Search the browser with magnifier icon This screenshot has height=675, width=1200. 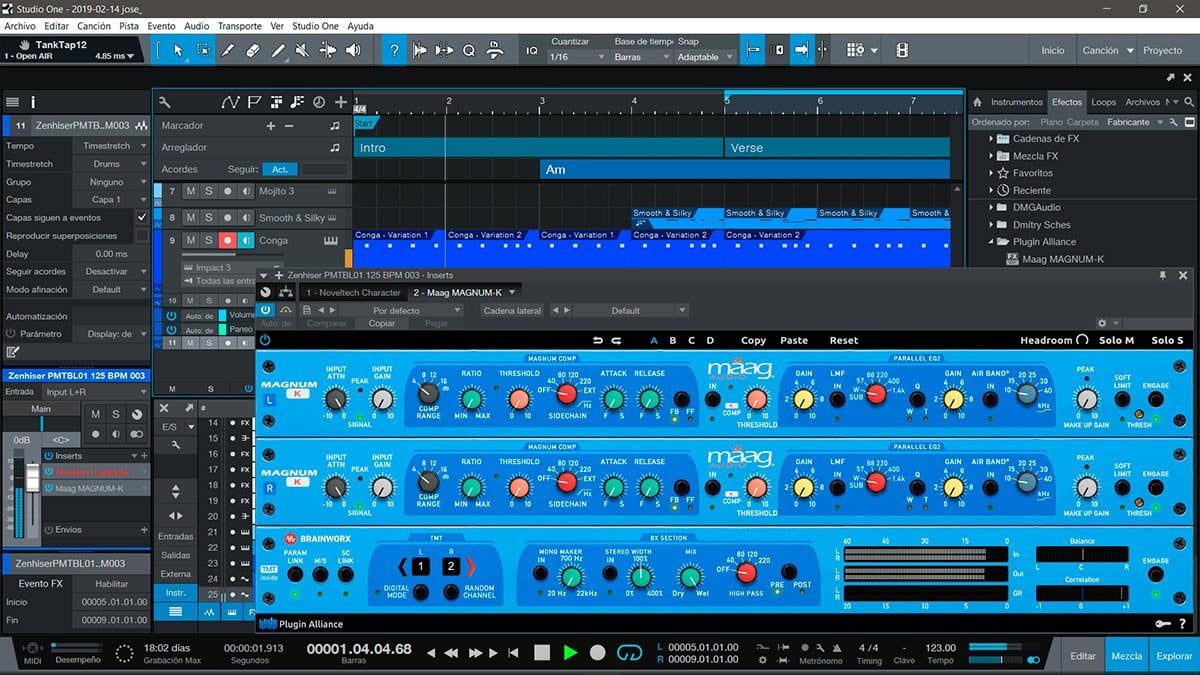(x=1188, y=102)
